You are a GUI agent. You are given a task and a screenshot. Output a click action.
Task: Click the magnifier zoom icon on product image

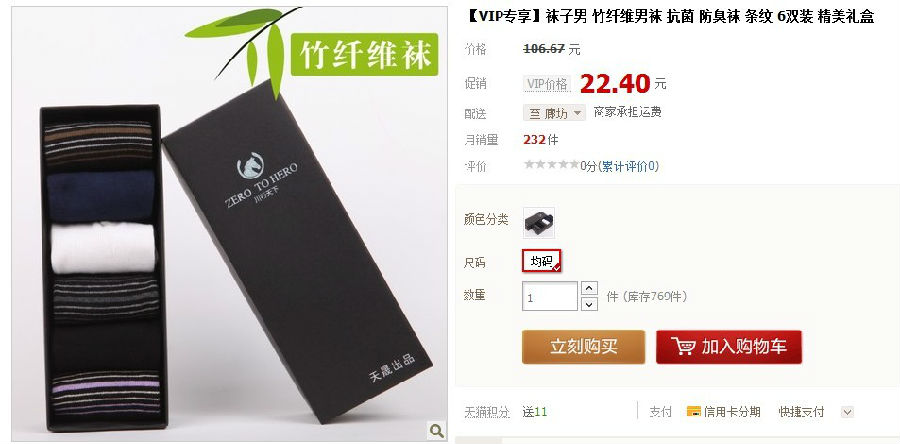[436, 430]
